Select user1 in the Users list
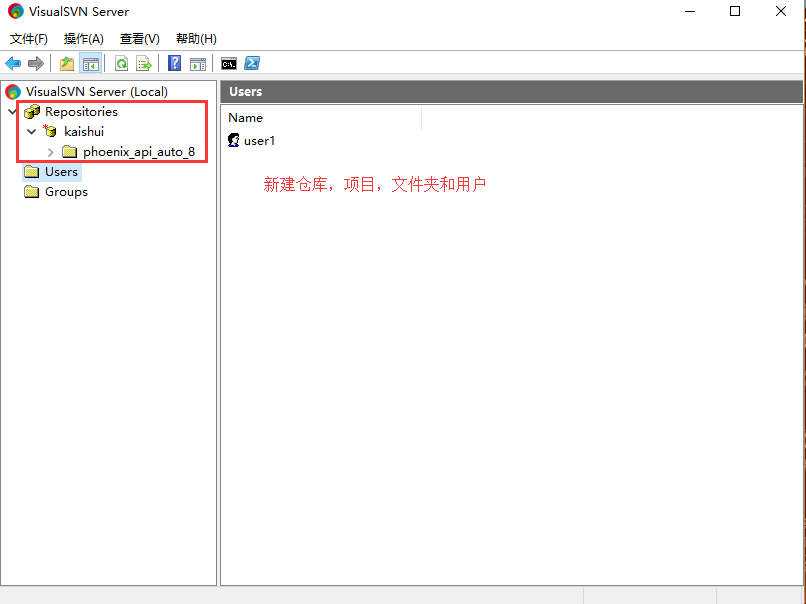This screenshot has width=806, height=604. point(260,140)
